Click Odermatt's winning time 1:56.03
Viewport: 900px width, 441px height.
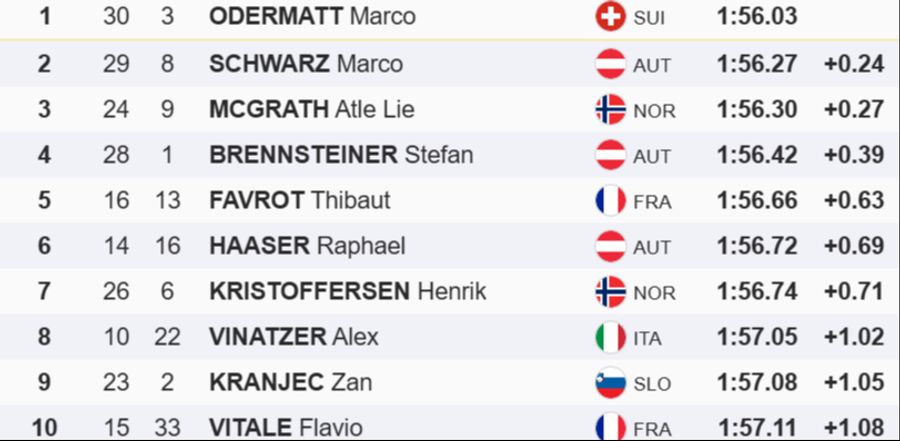point(757,17)
